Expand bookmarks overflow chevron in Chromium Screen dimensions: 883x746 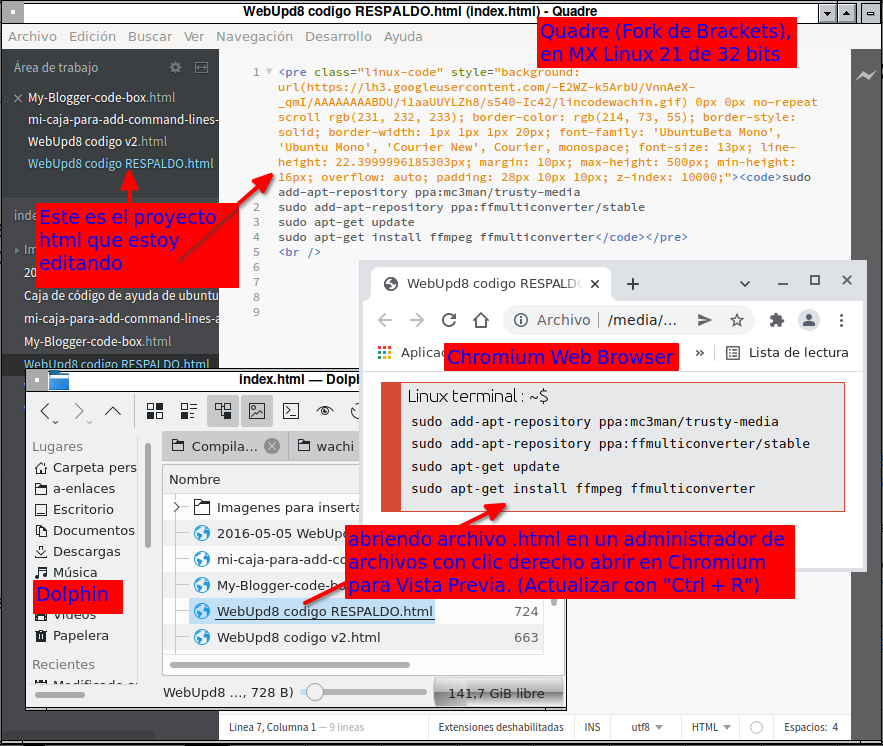[x=700, y=353]
